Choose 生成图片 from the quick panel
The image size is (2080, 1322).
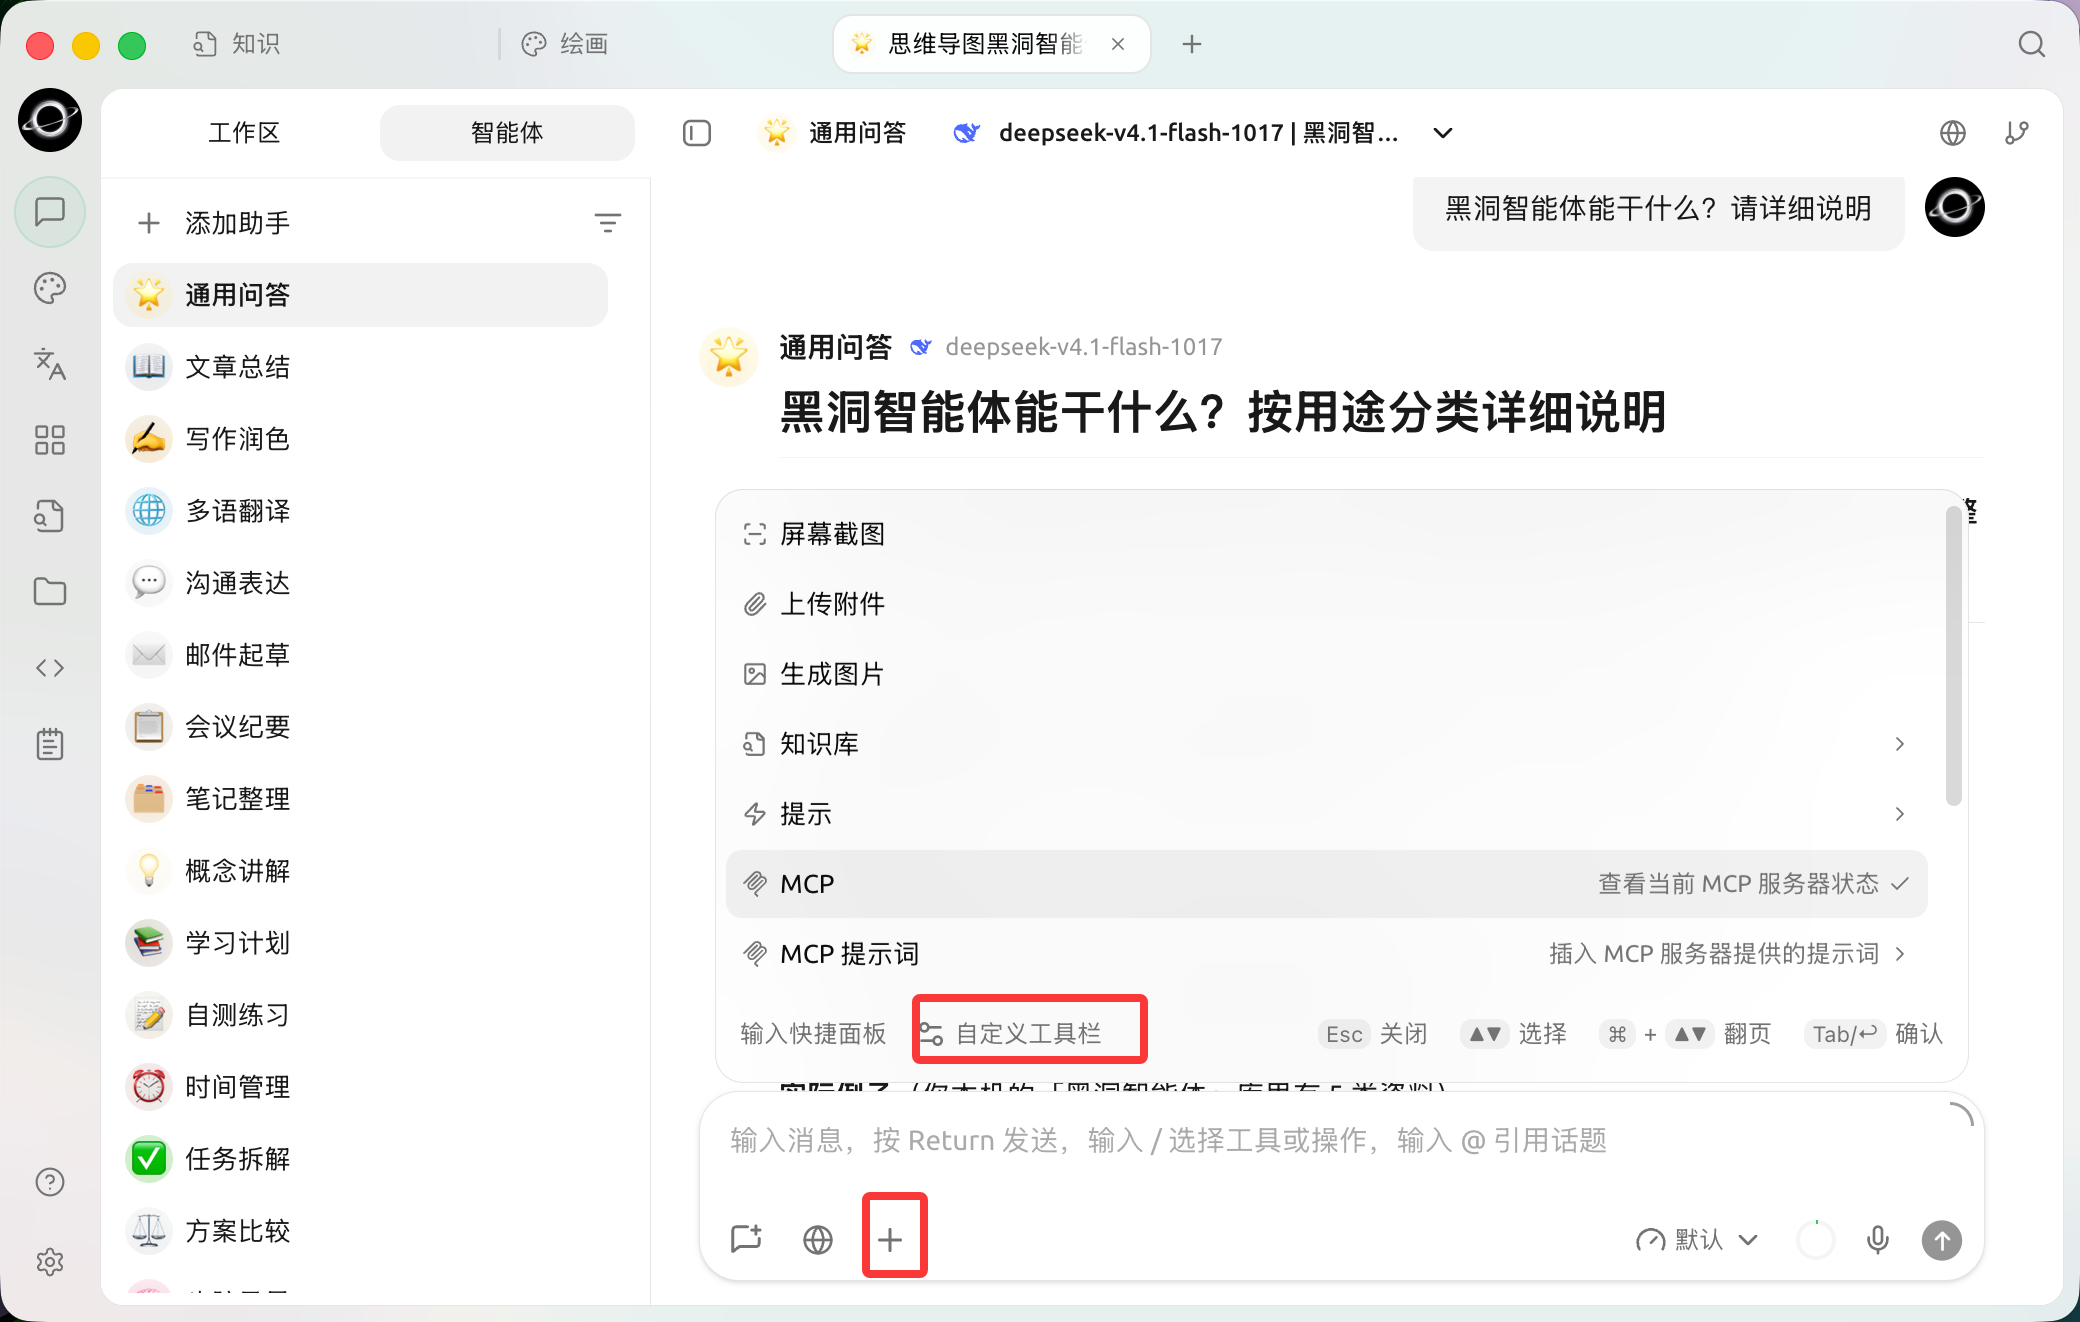(x=1326, y=674)
